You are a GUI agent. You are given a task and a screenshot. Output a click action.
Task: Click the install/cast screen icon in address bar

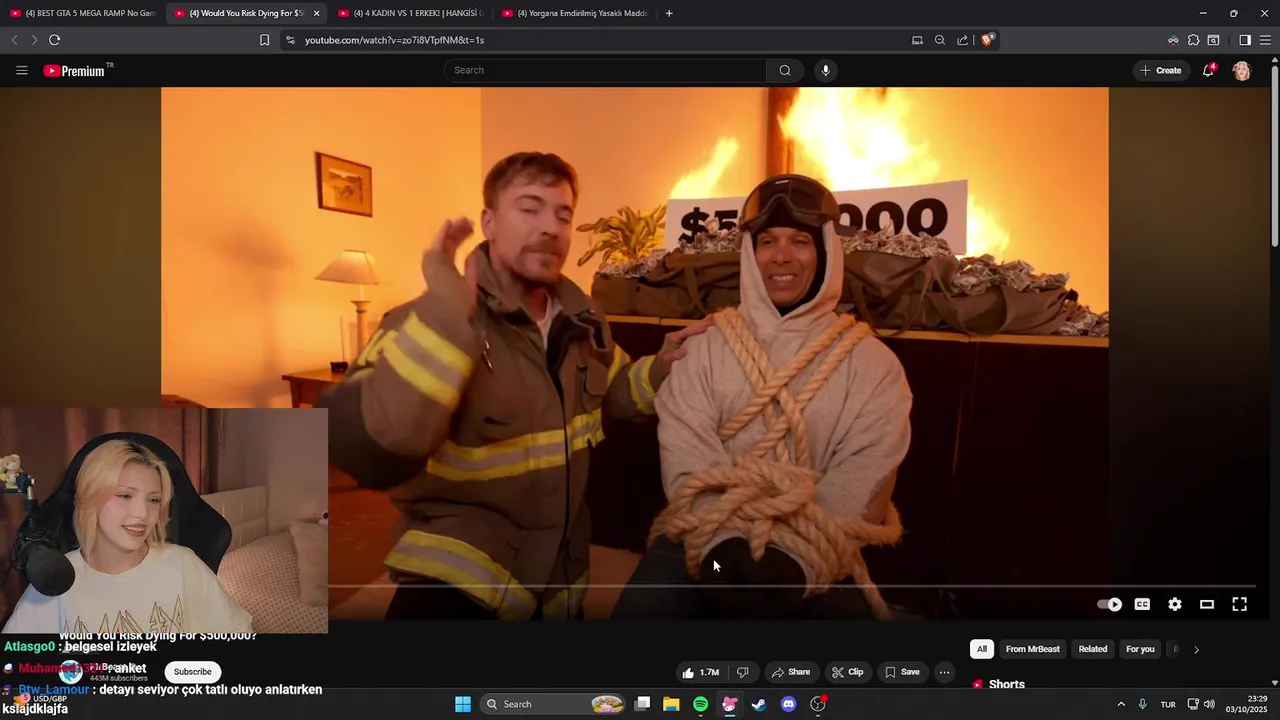click(x=917, y=40)
